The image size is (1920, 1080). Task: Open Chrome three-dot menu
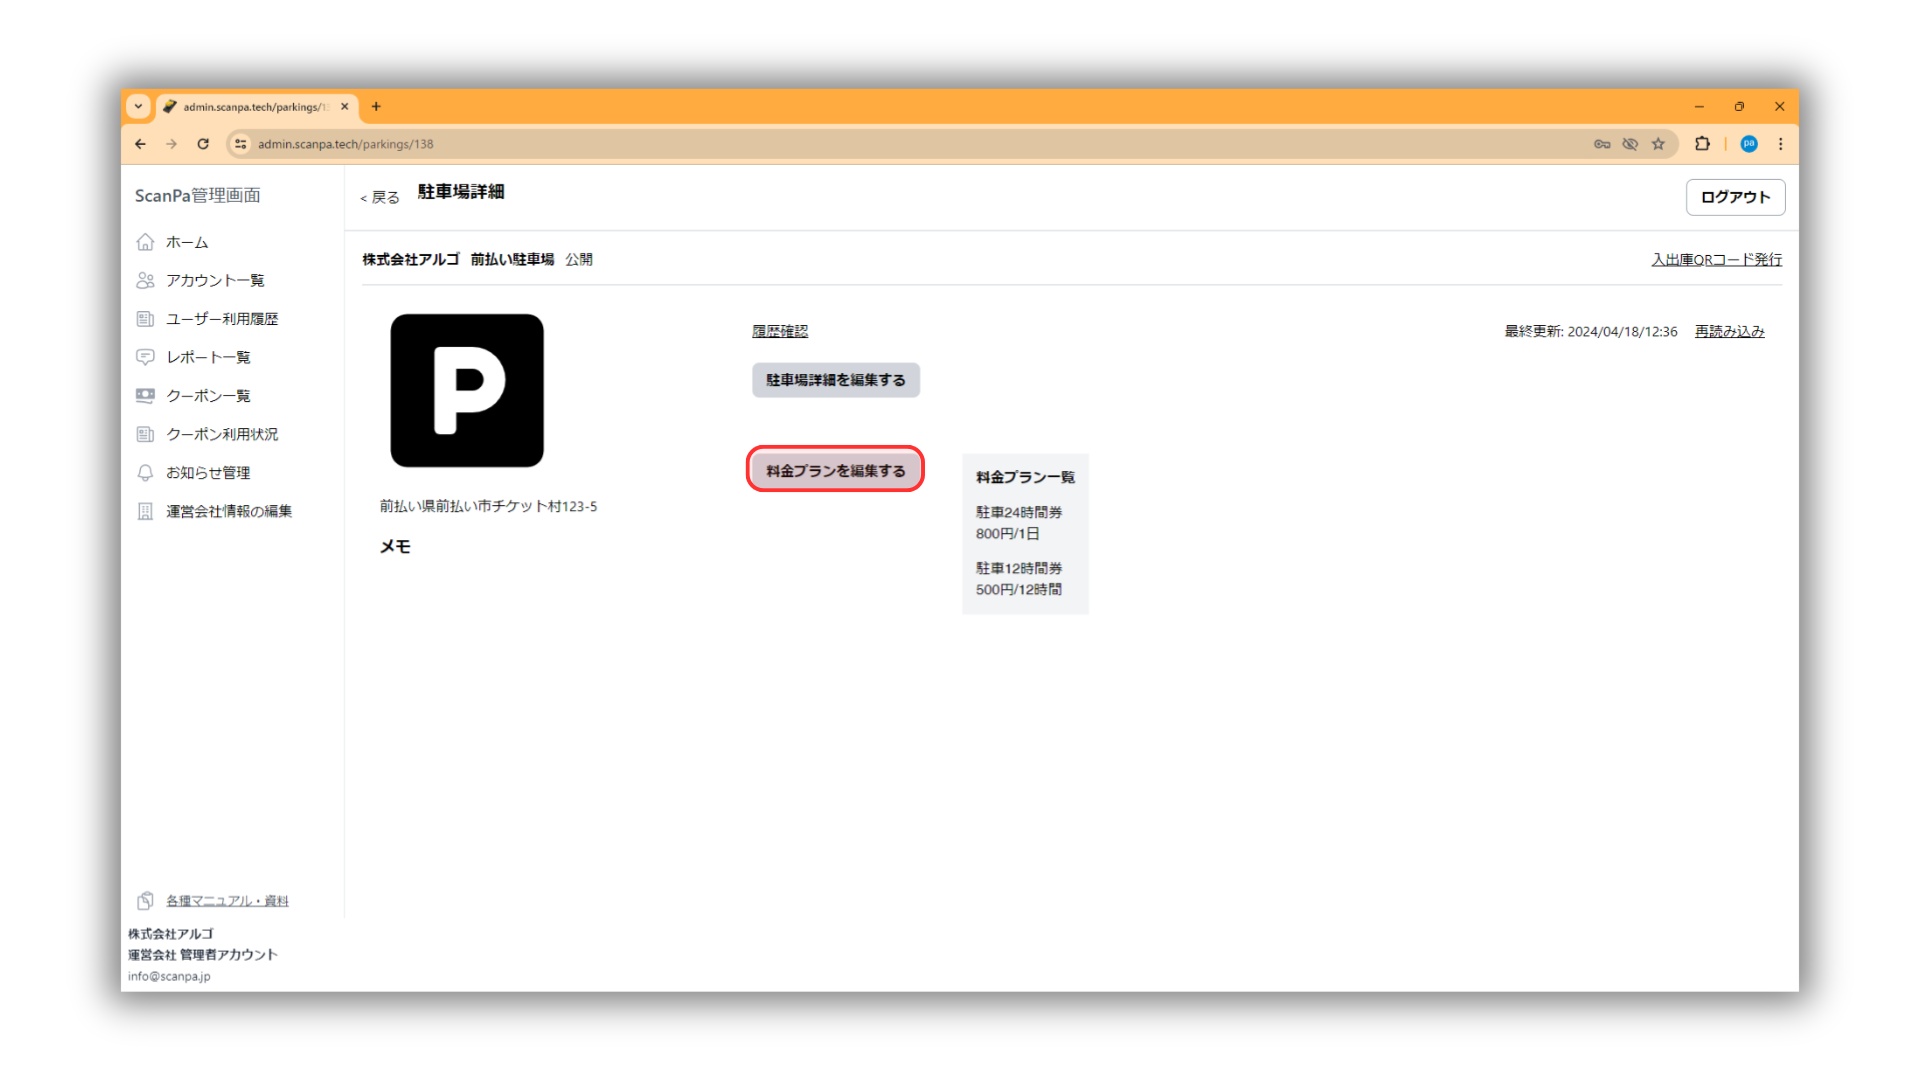[1780, 144]
